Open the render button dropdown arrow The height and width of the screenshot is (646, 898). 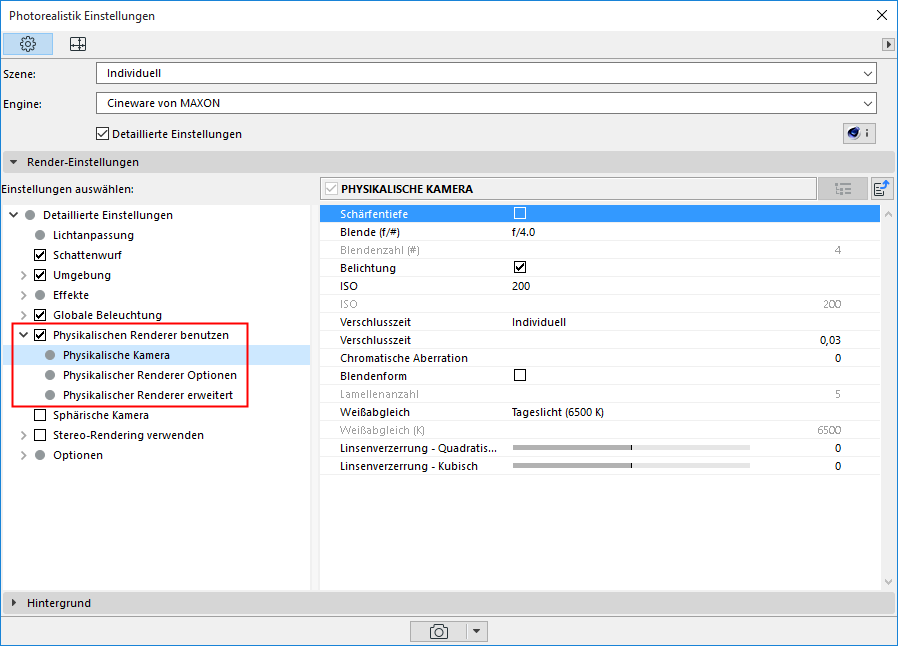coord(476,632)
